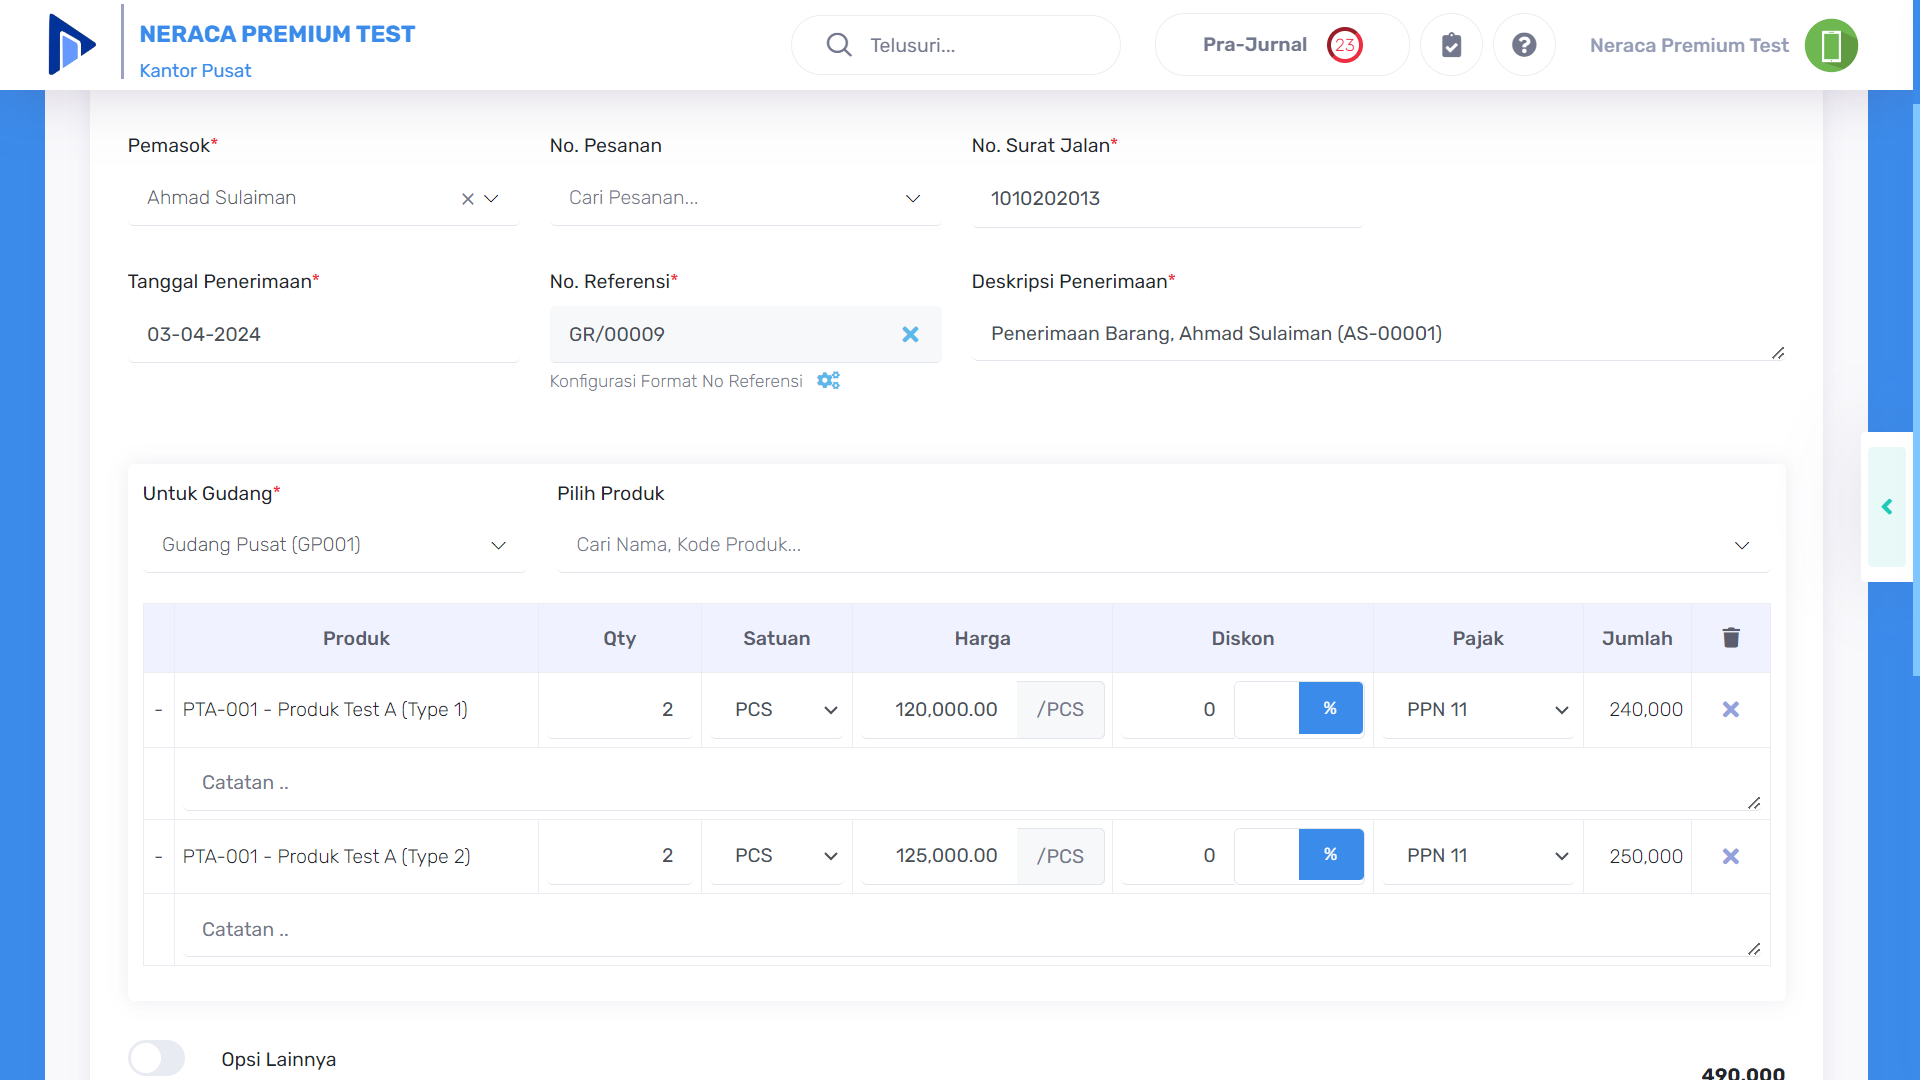Click the discount value field for Type 1
This screenshot has width=1920, height=1080.
click(x=1178, y=709)
